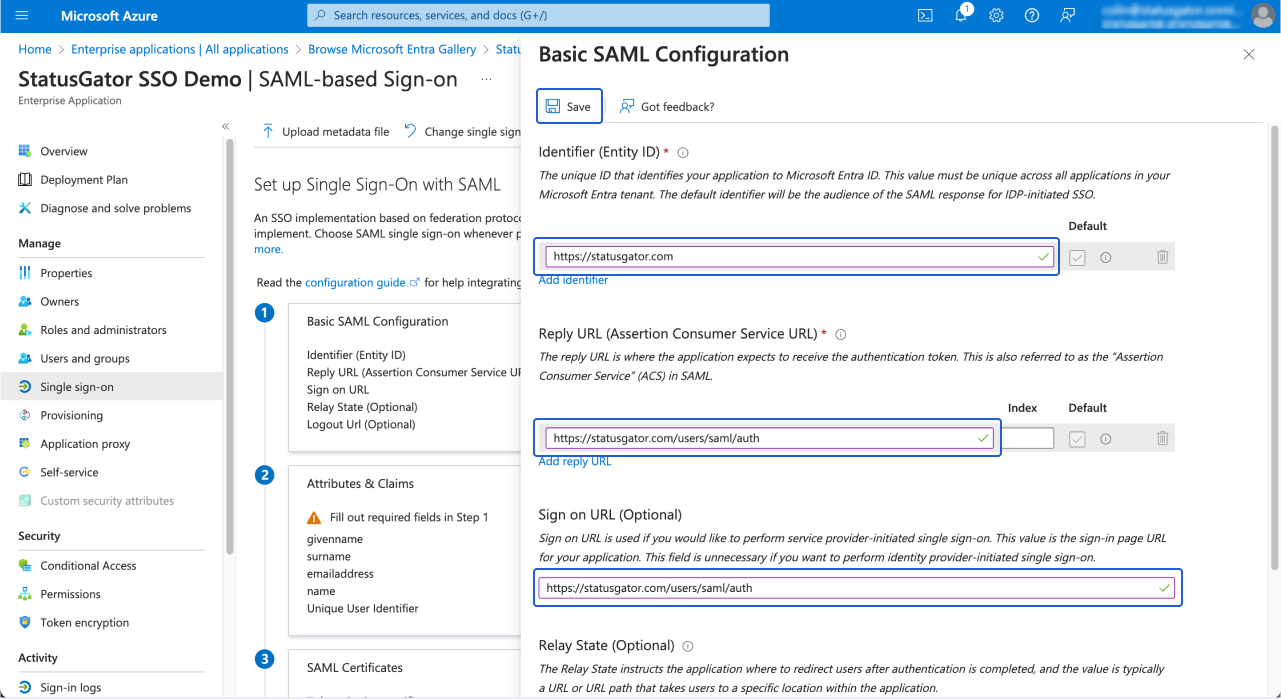Show info tooltip for Reply URL heading

(x=841, y=335)
